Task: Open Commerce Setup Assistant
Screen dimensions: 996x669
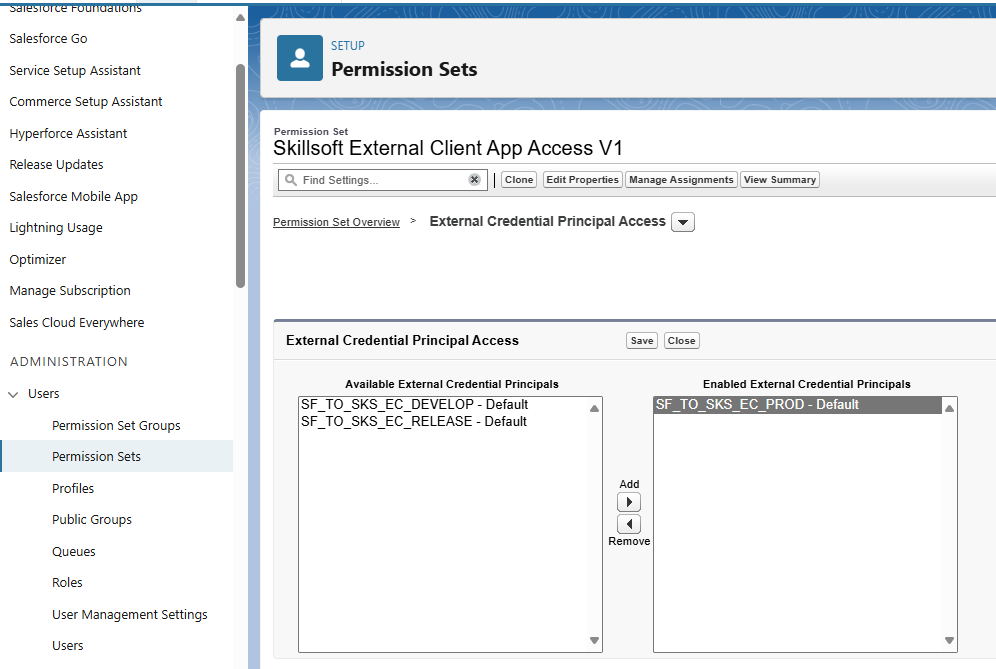Action: (x=86, y=102)
